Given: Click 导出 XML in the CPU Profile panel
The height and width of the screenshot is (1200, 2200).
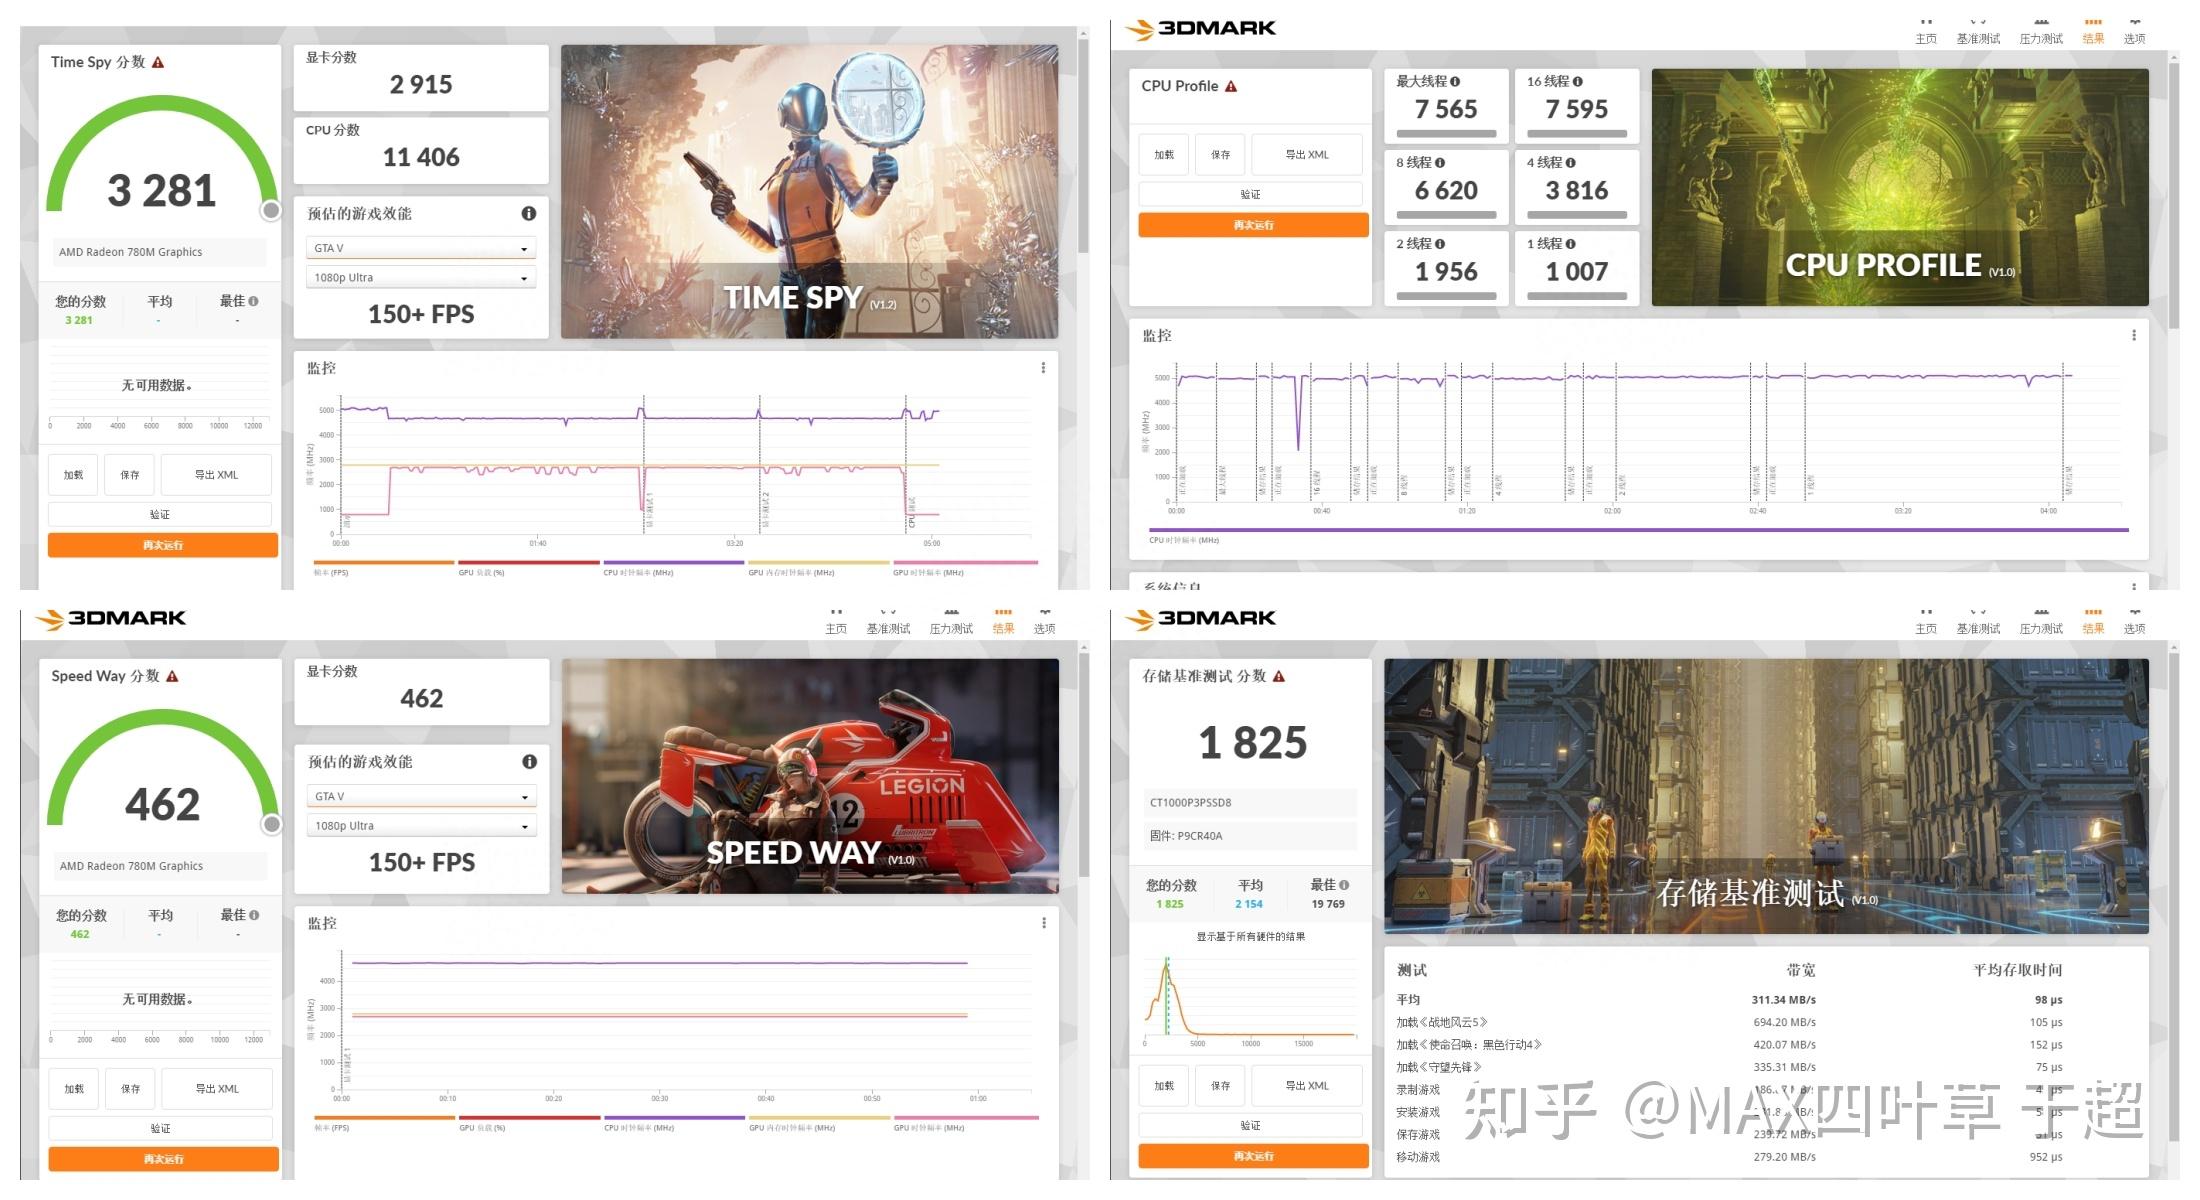Looking at the screenshot, I should click(1307, 154).
